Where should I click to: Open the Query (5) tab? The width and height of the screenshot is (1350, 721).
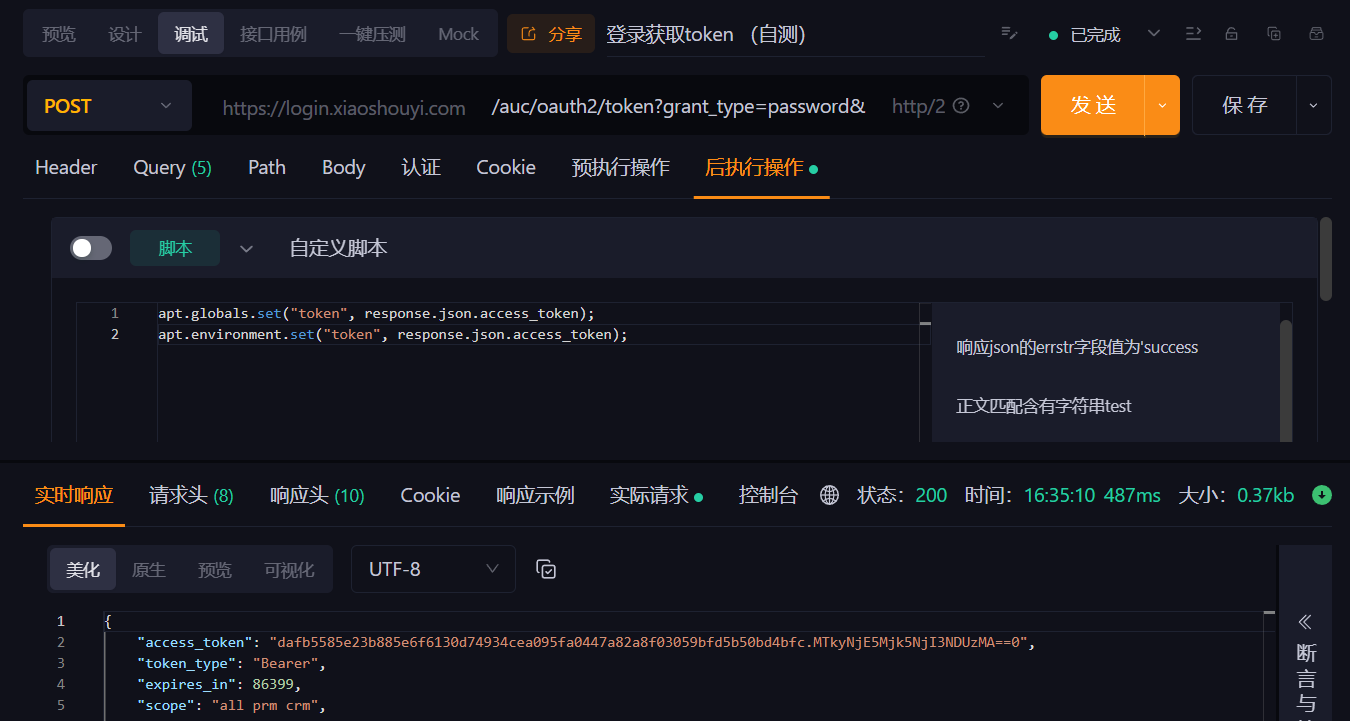point(173,167)
